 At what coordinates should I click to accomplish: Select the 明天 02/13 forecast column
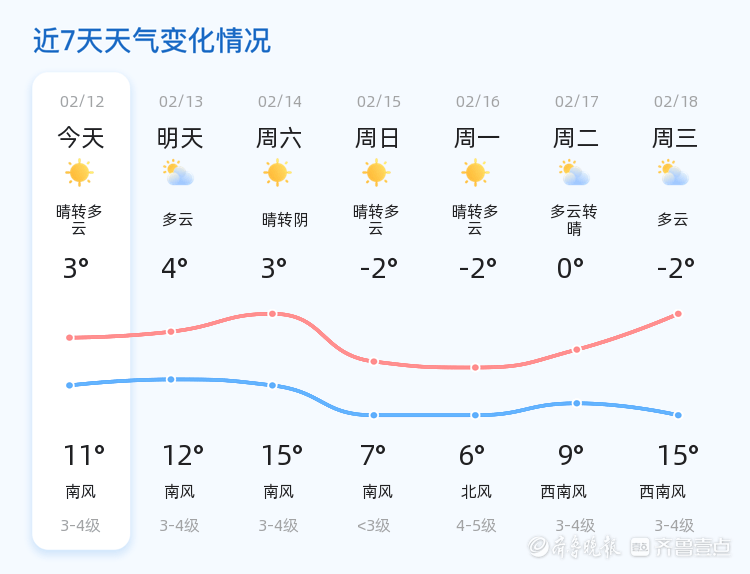(x=180, y=310)
